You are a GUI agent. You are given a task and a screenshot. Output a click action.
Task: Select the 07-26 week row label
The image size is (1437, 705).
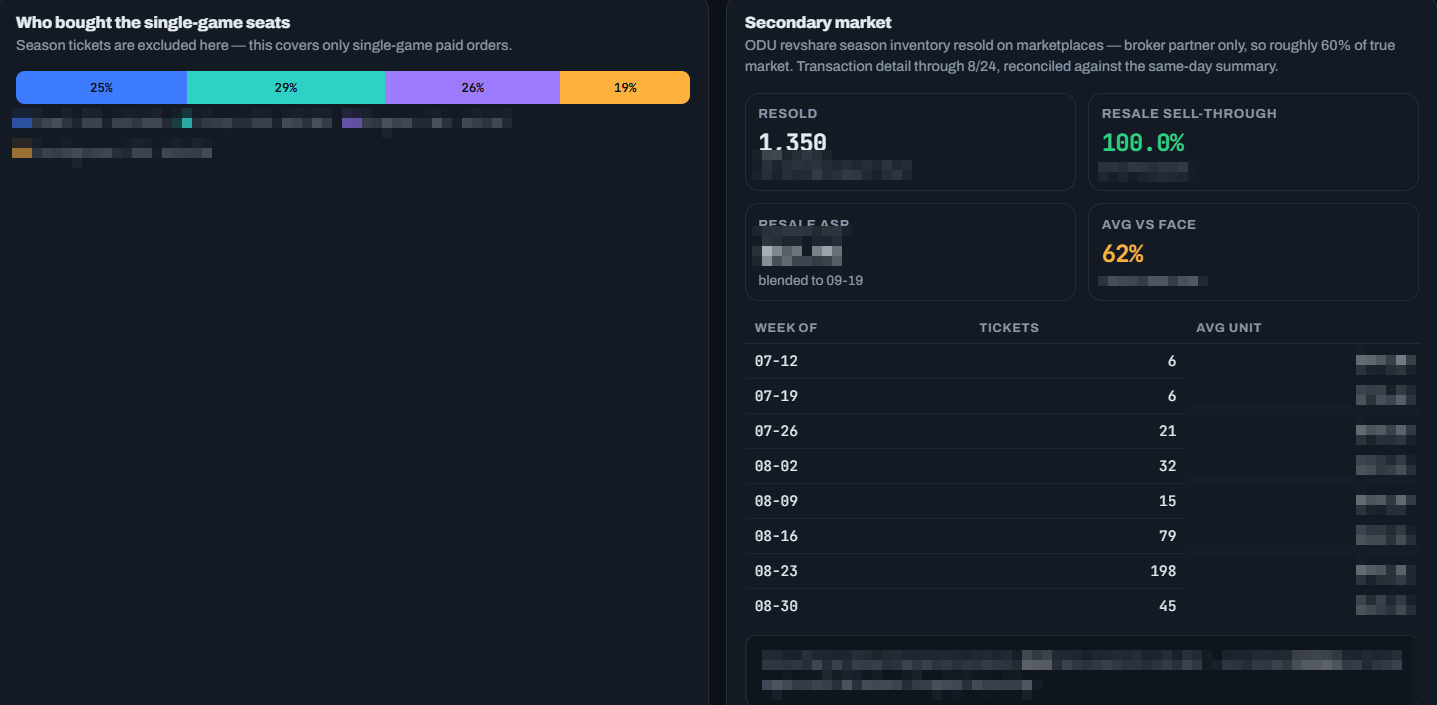tap(776, 431)
